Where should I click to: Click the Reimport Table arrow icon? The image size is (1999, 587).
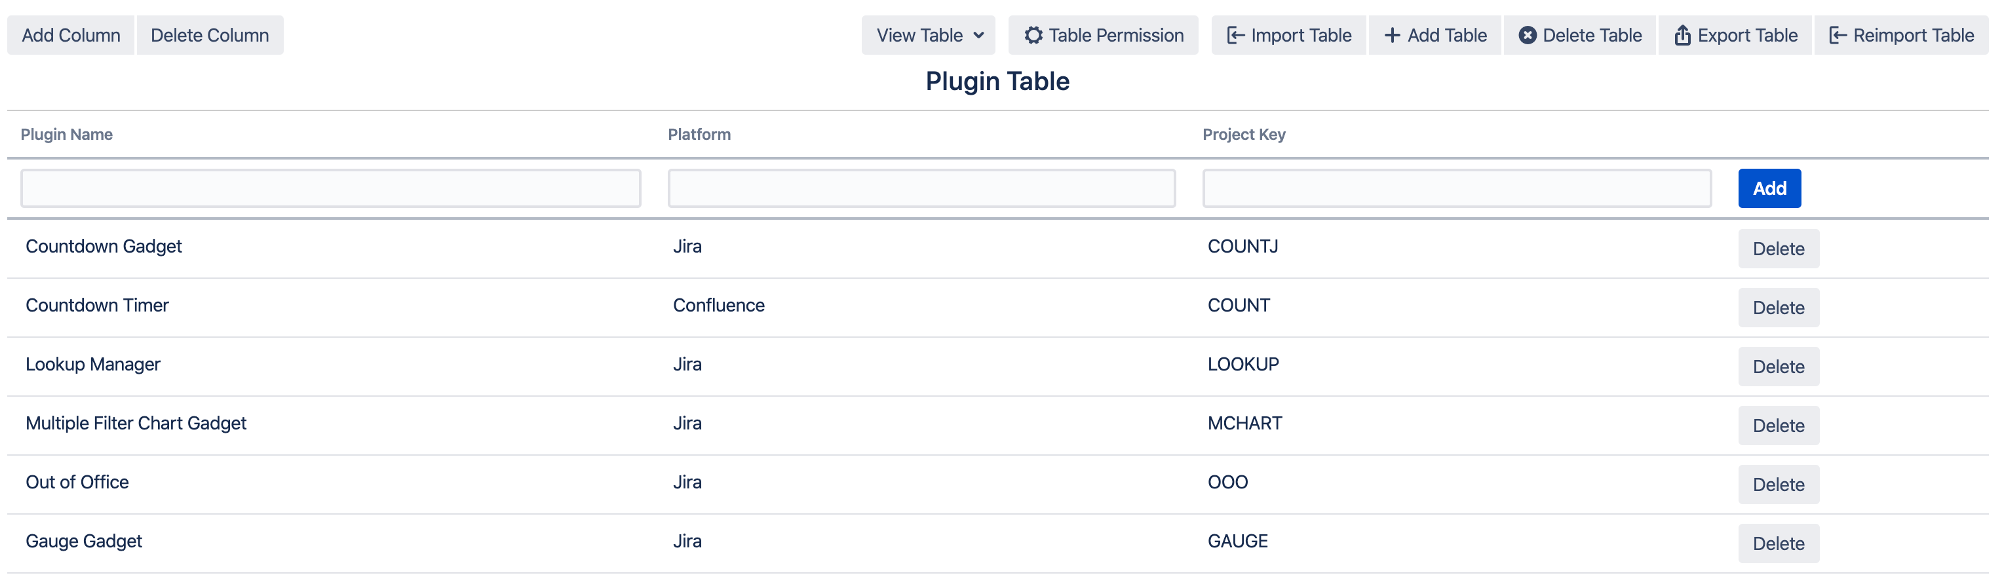click(x=1838, y=36)
